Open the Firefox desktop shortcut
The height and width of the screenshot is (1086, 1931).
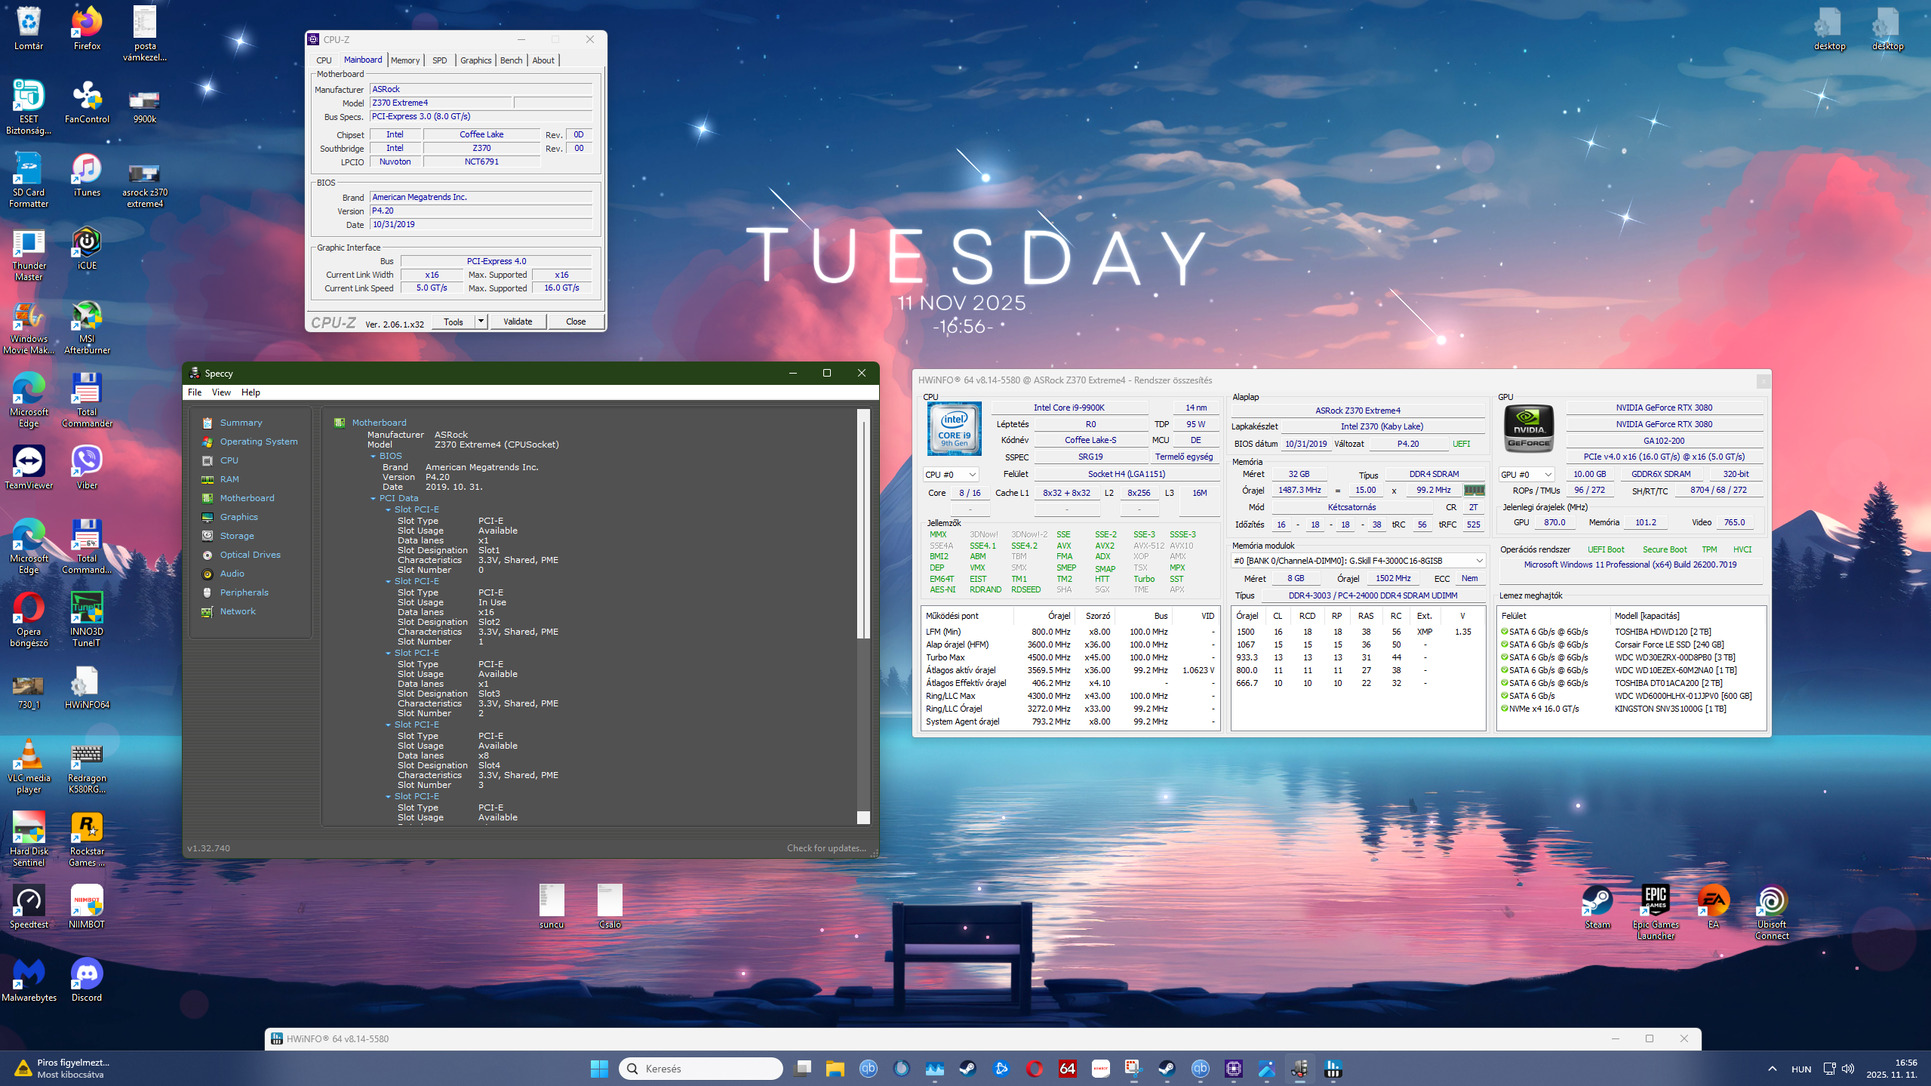coord(86,24)
